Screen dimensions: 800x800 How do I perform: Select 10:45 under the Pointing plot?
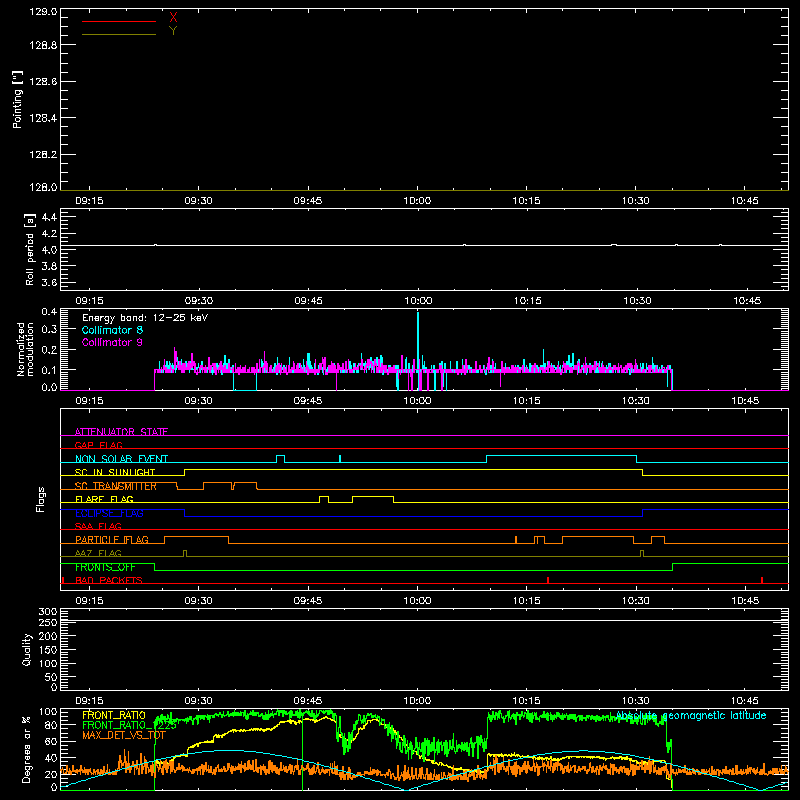744,201
